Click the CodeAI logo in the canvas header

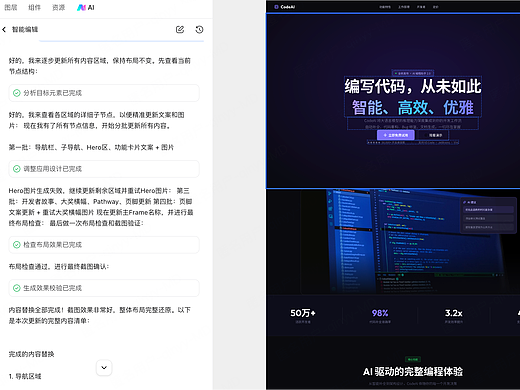pyautogui.click(x=285, y=7)
